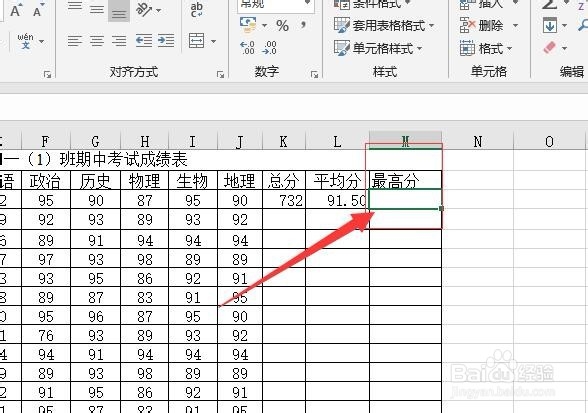Select column L header

(337, 141)
